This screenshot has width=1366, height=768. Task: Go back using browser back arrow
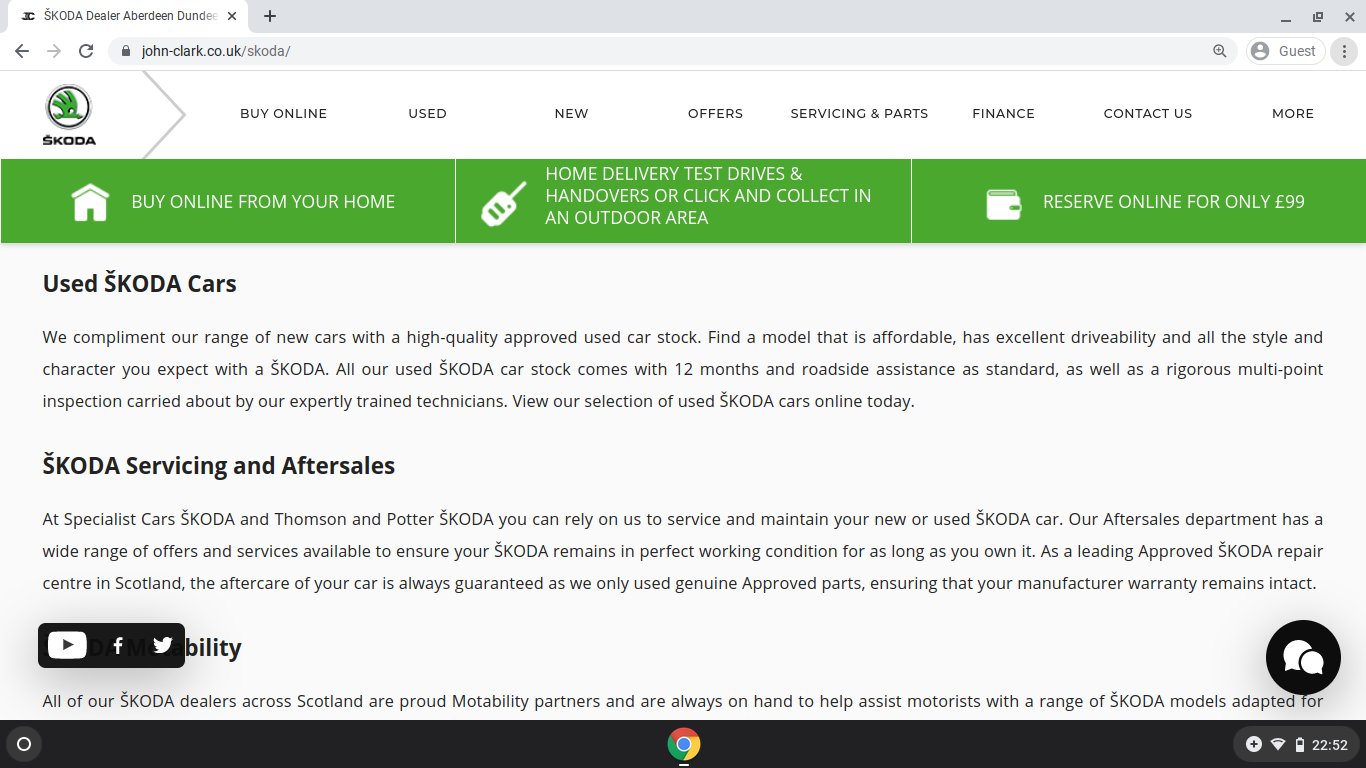click(22, 51)
